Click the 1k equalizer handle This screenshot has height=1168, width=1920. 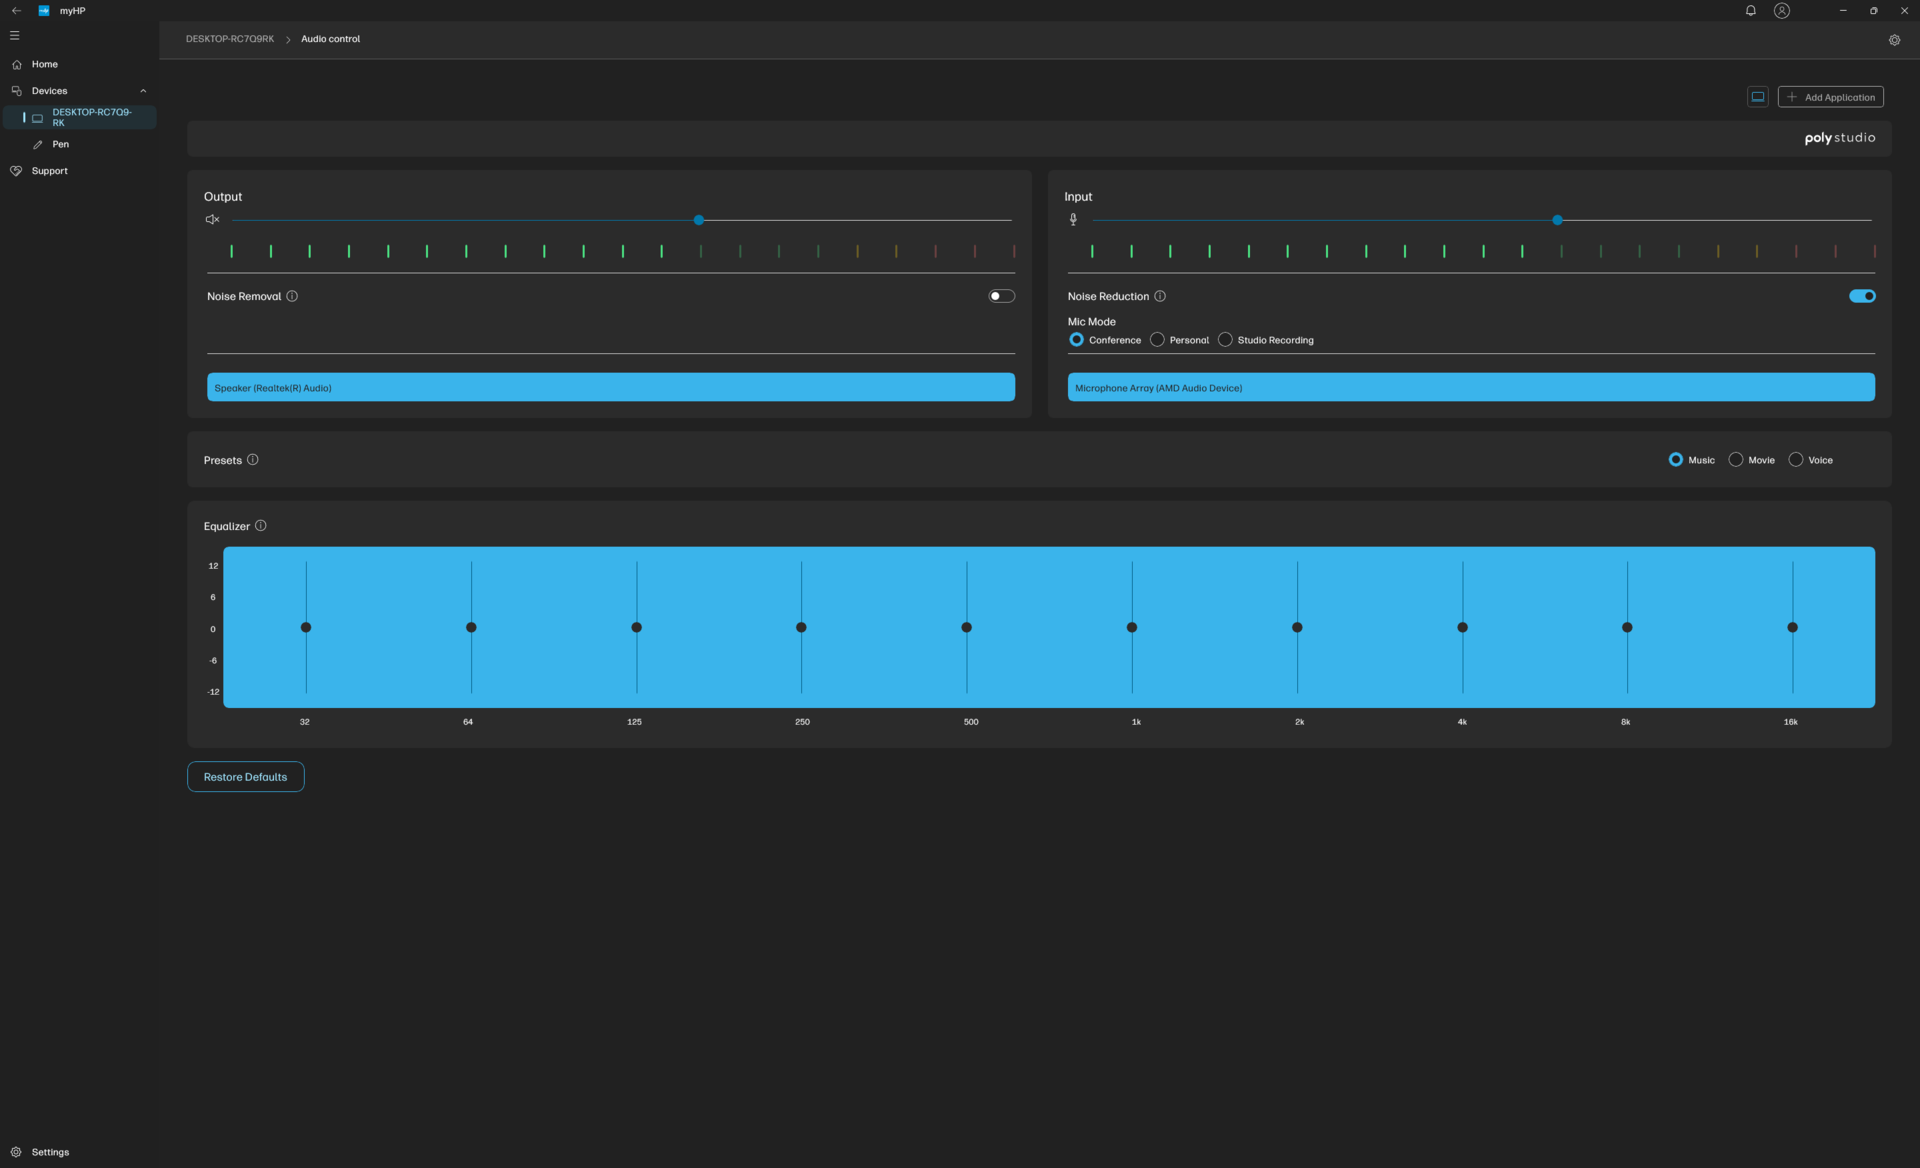pyautogui.click(x=1132, y=628)
